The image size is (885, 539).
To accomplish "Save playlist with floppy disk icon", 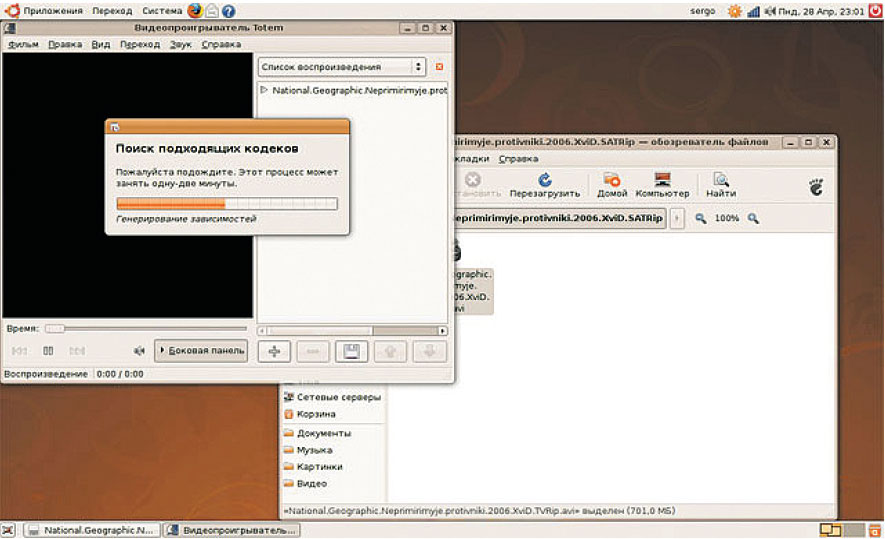I will click(x=351, y=351).
